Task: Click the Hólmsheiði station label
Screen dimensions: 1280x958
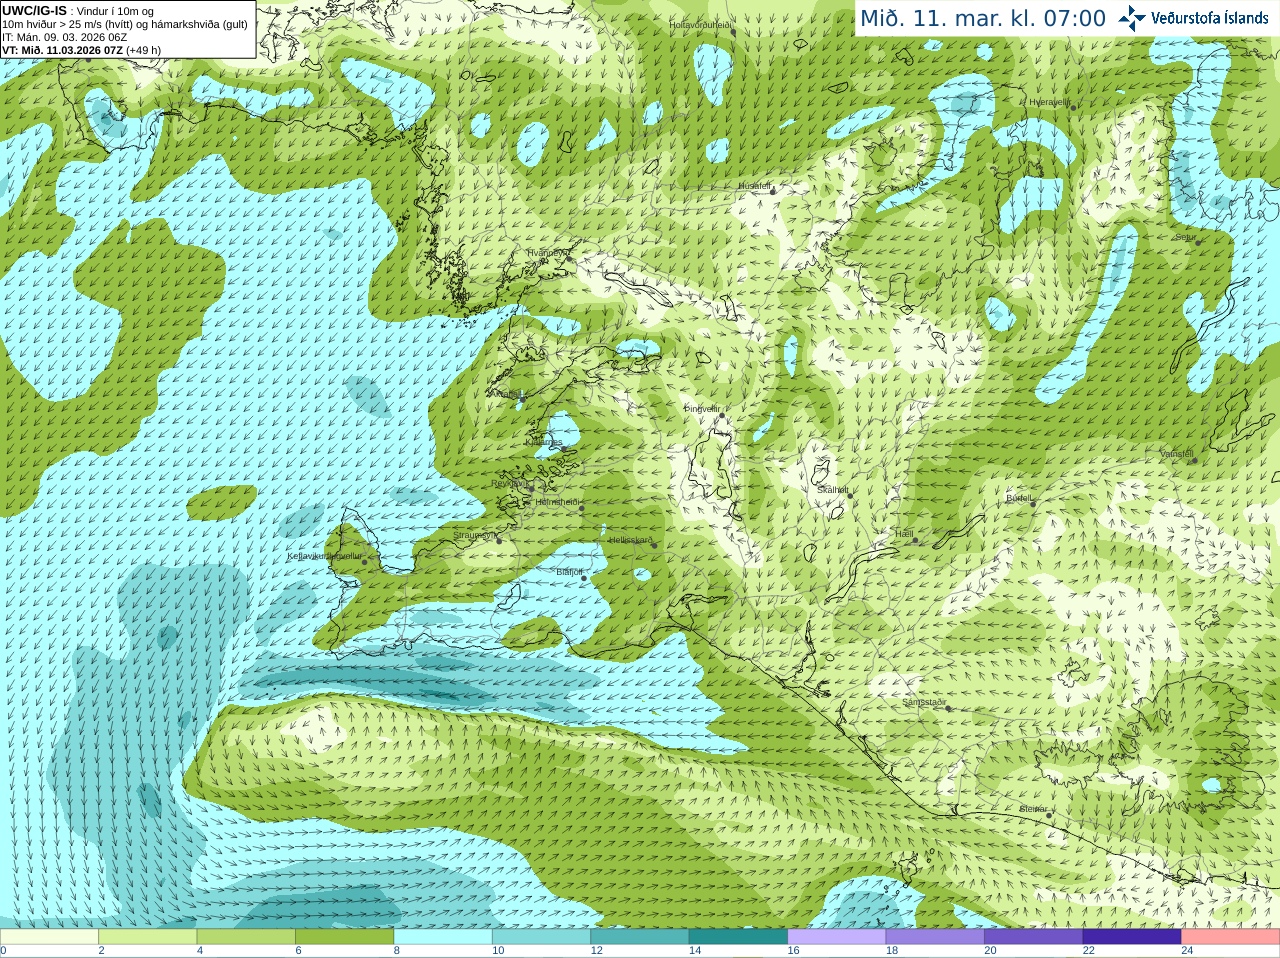Action: pos(557,502)
